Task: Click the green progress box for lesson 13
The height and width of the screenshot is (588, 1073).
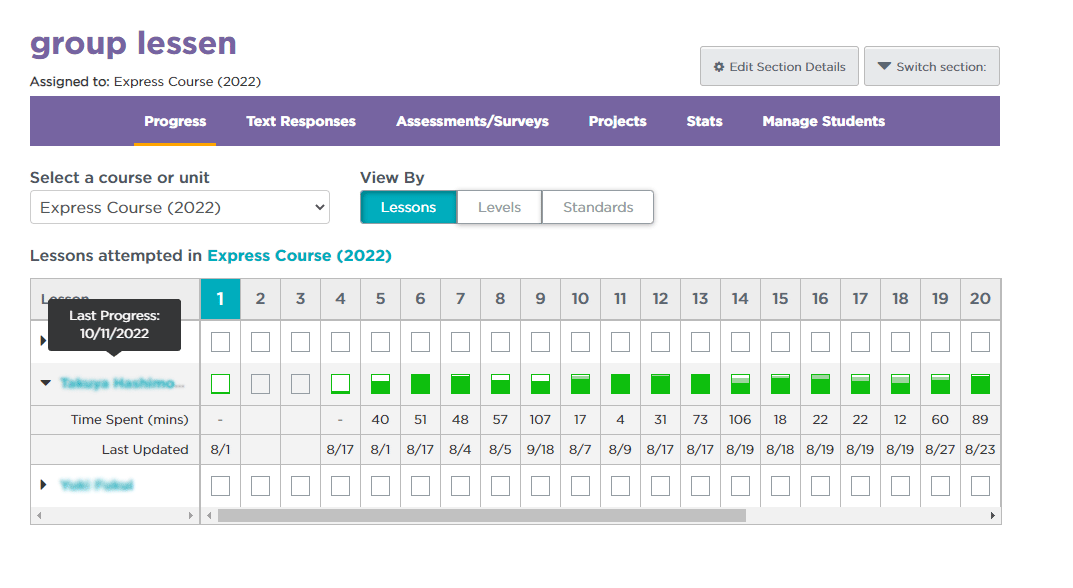Action: (x=700, y=383)
